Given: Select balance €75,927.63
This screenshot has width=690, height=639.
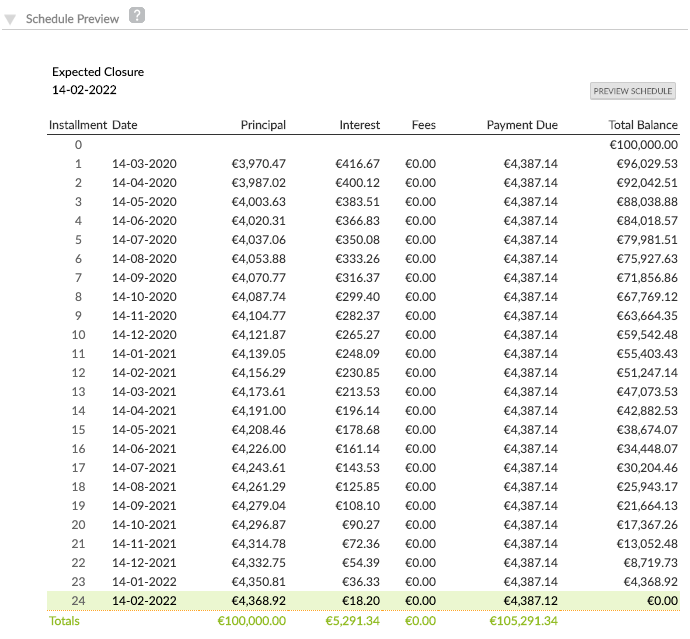Looking at the screenshot, I should 647,259.
